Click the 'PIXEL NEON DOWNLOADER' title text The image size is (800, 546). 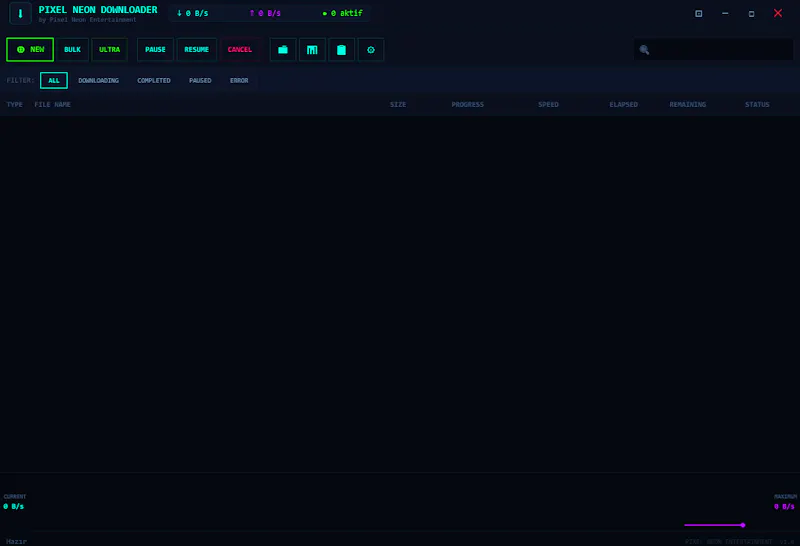98,10
